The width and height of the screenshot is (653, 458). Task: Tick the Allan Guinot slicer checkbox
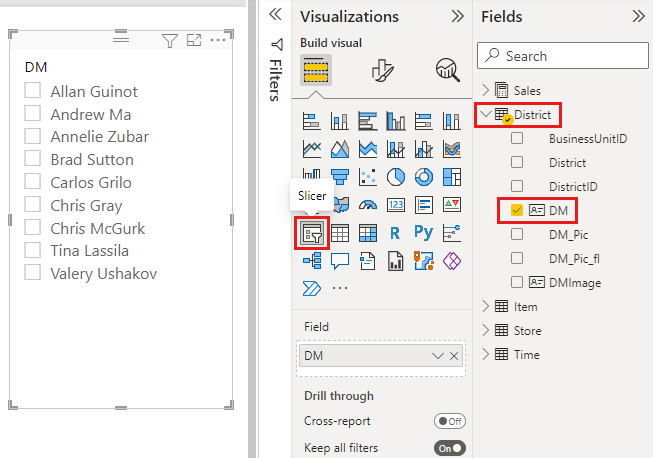coord(32,90)
